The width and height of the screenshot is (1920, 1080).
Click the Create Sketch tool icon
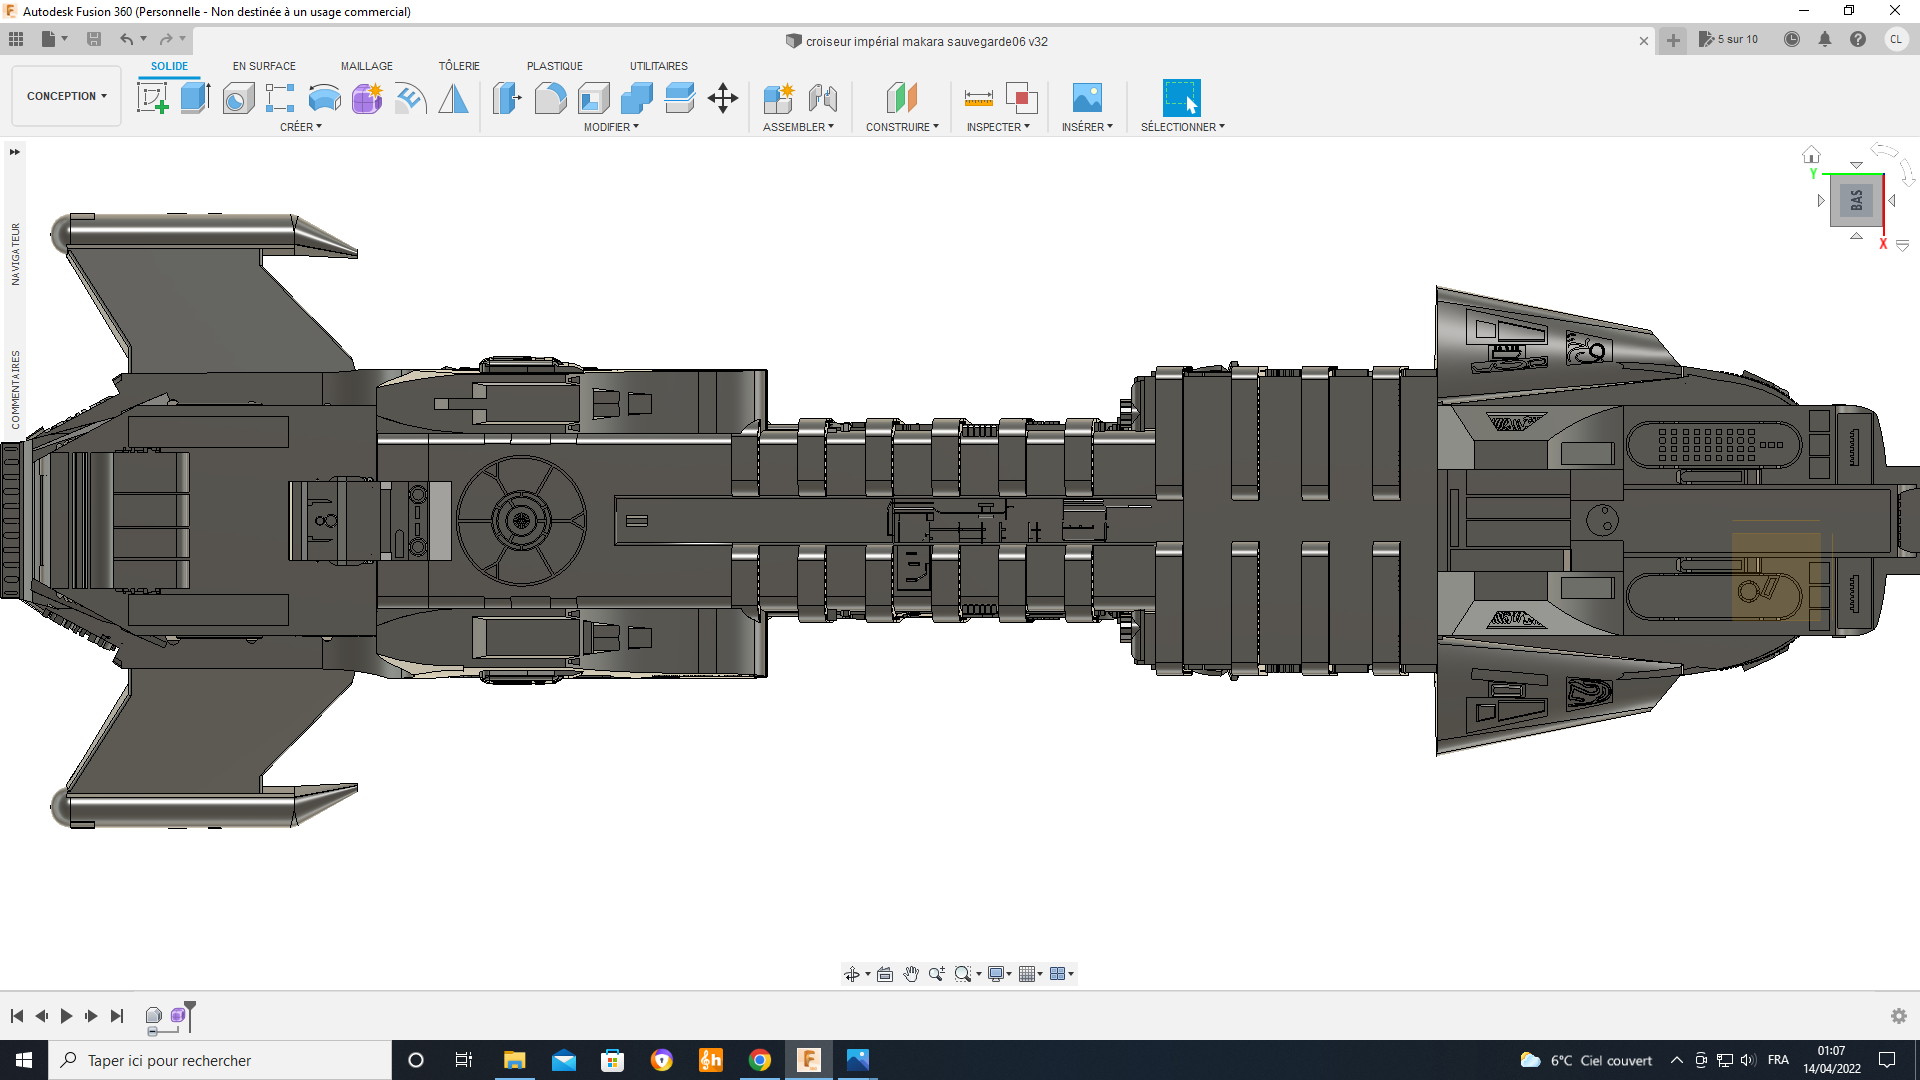point(152,98)
